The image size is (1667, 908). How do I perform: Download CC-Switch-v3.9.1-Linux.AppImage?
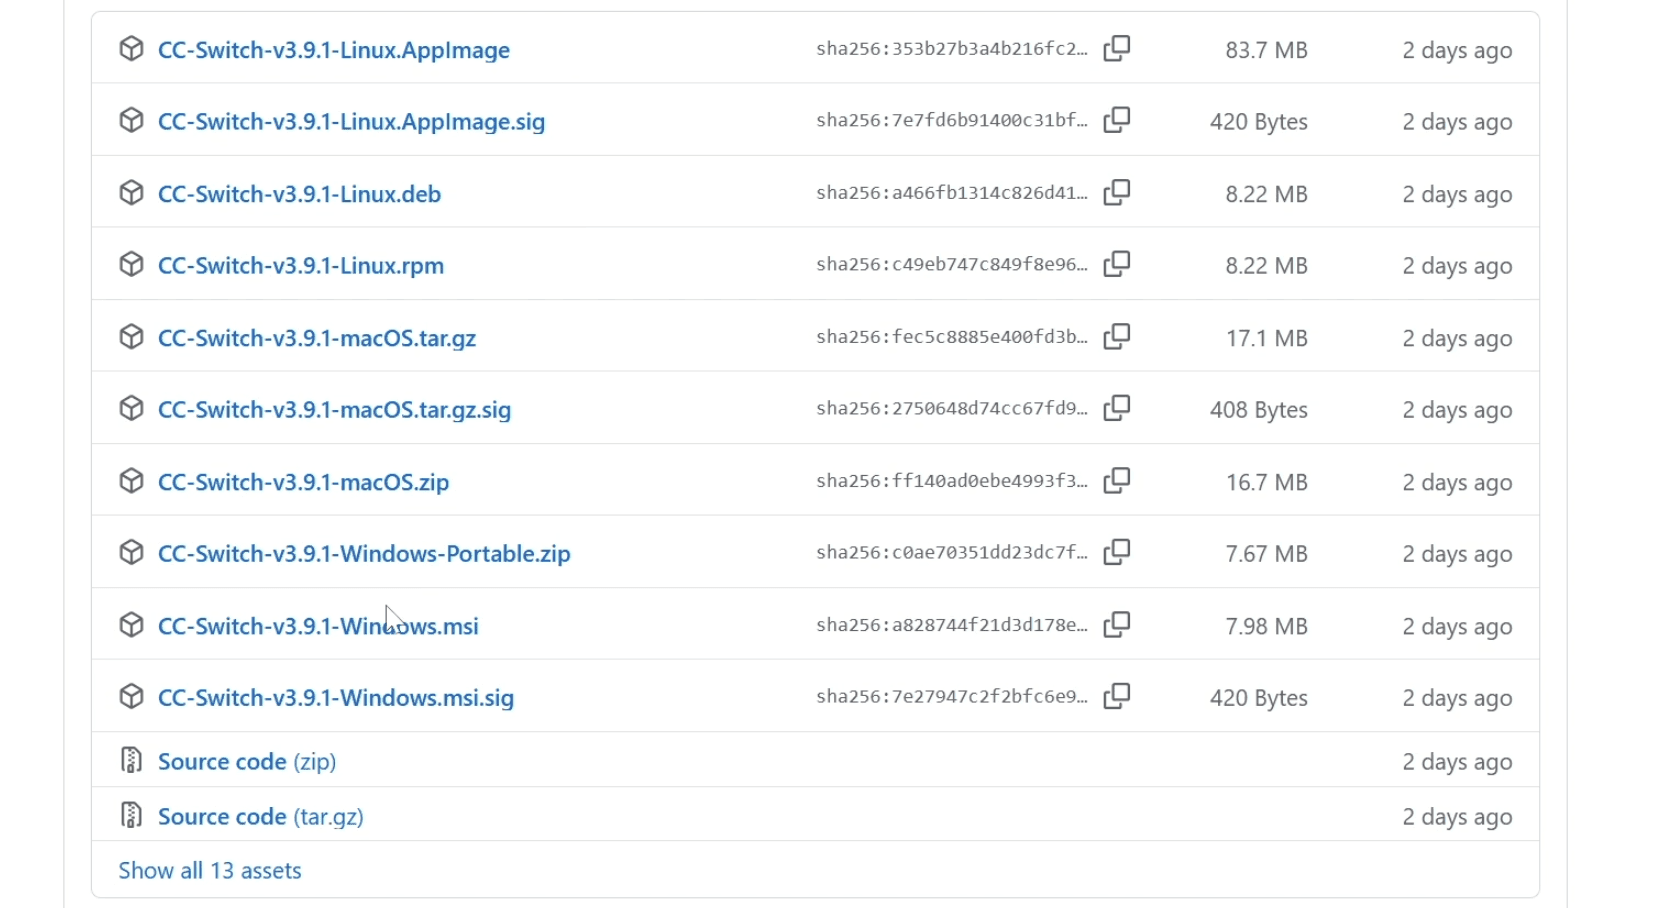(334, 50)
